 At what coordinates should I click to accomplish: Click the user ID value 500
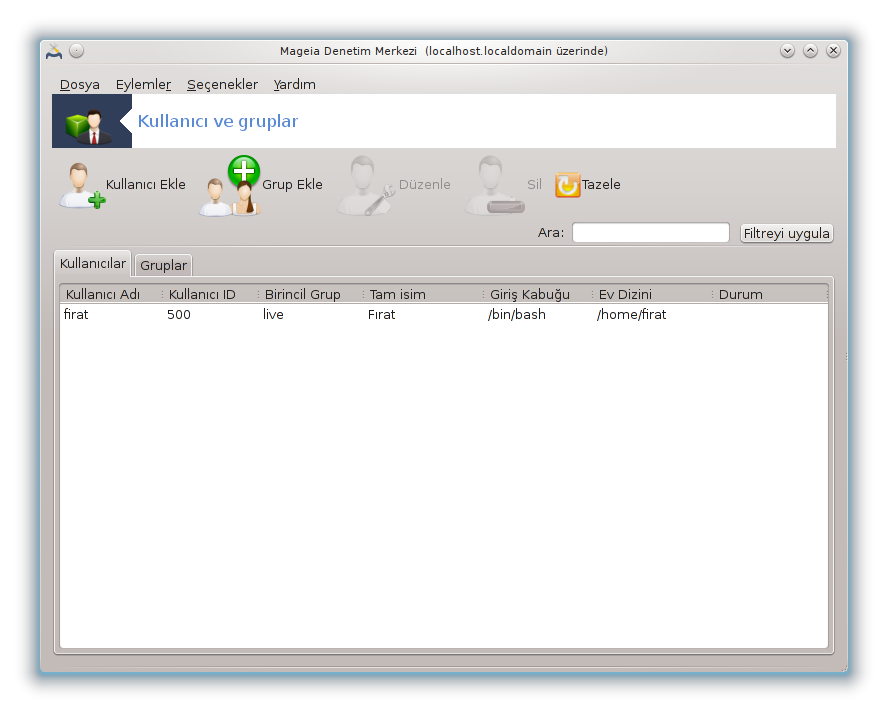coord(178,314)
